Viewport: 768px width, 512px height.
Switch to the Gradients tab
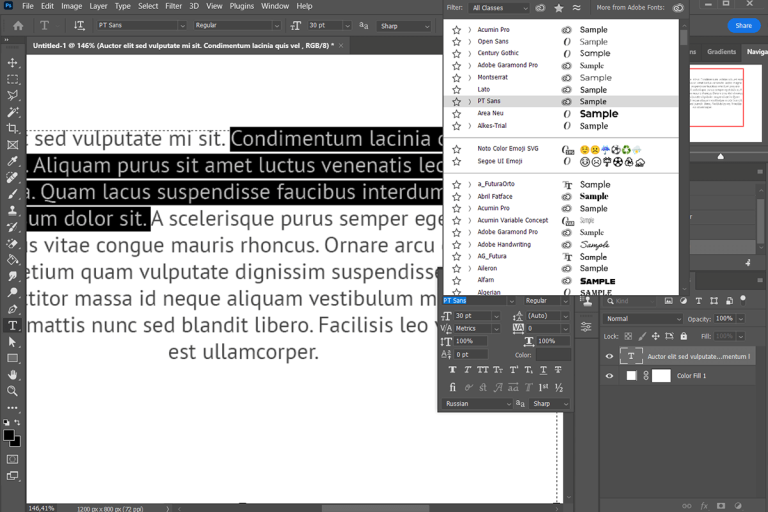coord(721,52)
